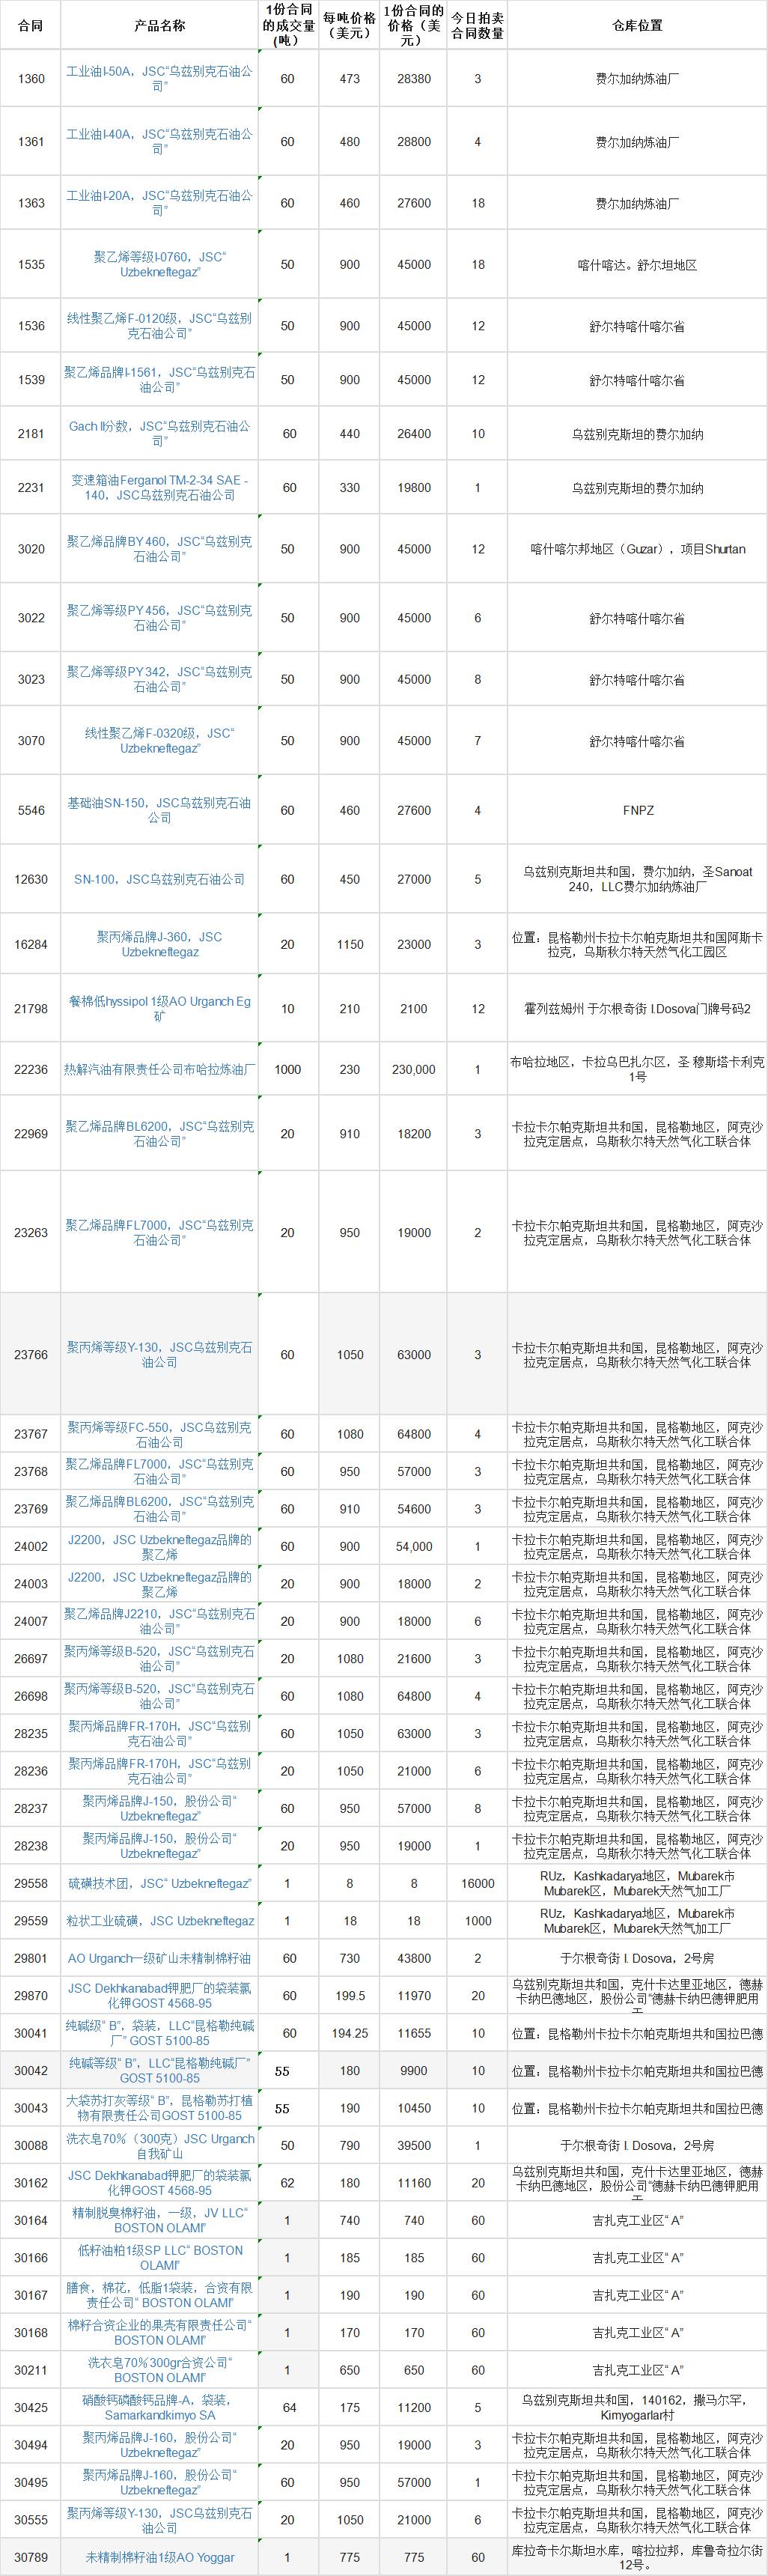Viewport: 768px width, 2576px height.
Task: Click the SN-100 product link
Action: coord(159,879)
